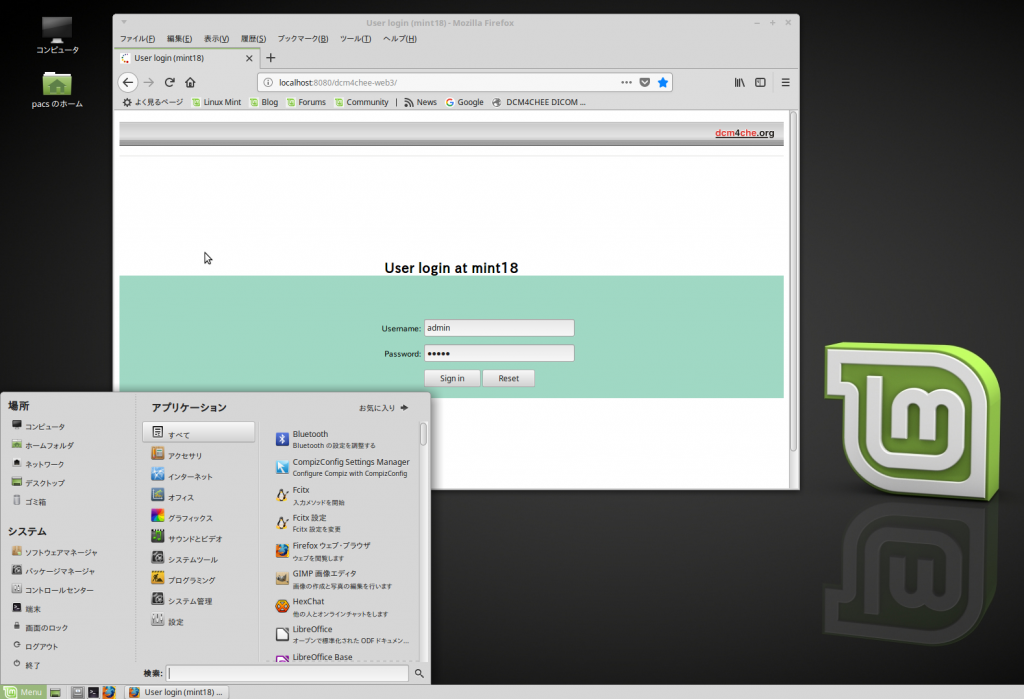
Task: Launch HexChat from applications list
Action: (344, 607)
